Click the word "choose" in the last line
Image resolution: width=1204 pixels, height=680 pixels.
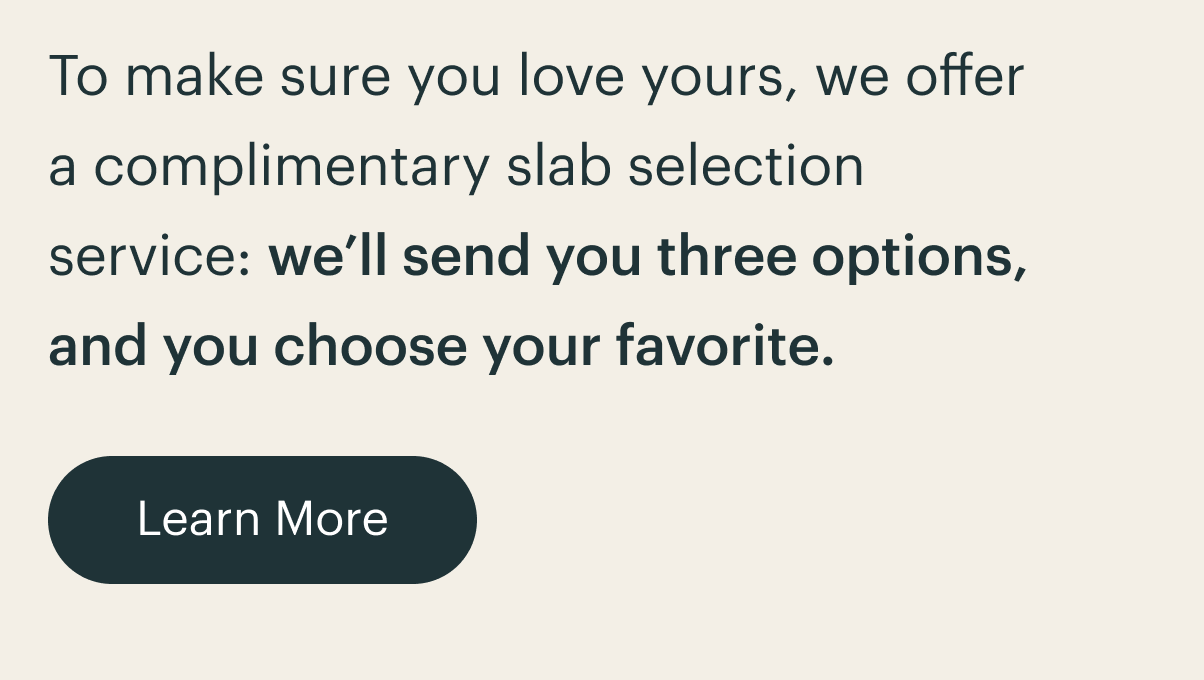[370, 346]
